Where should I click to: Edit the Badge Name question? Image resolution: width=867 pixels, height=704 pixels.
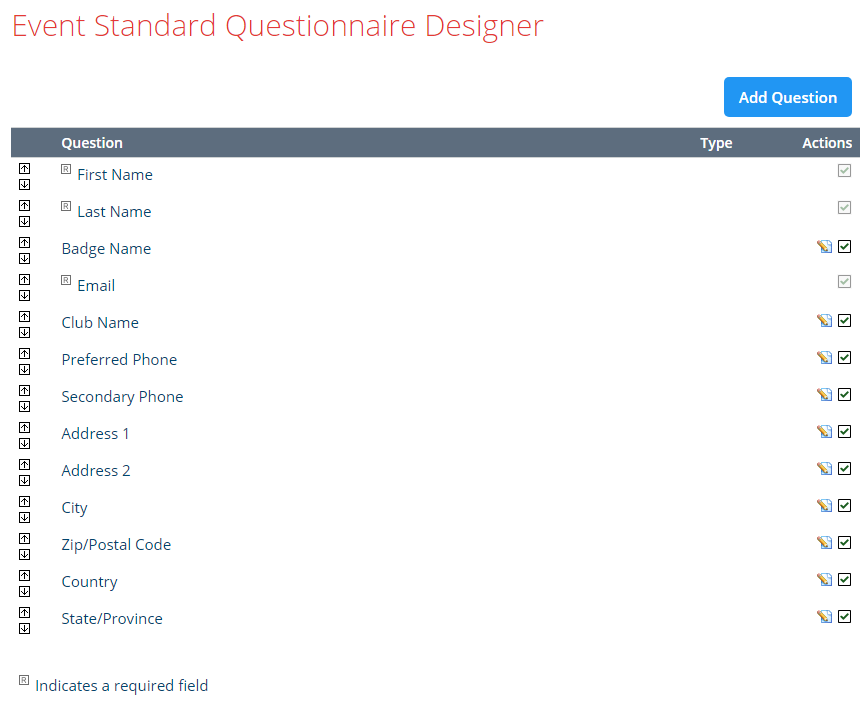pos(824,247)
